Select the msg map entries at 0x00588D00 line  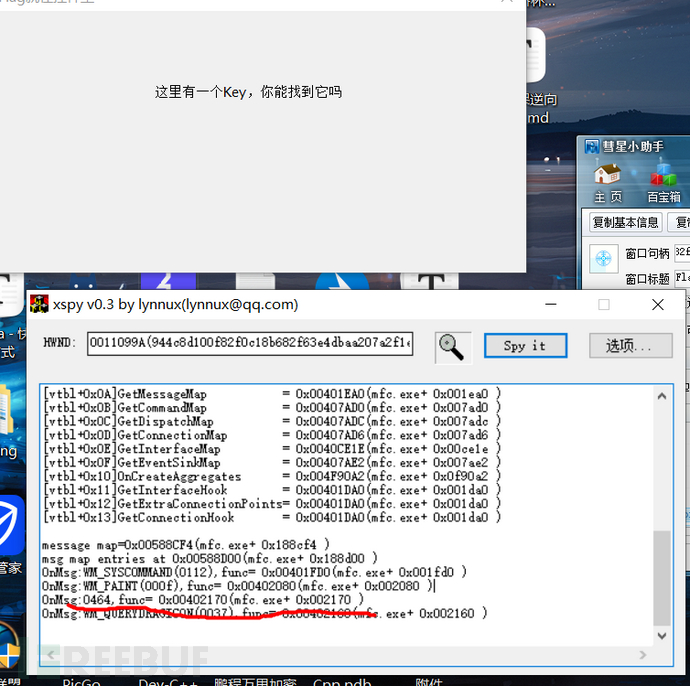(209, 559)
